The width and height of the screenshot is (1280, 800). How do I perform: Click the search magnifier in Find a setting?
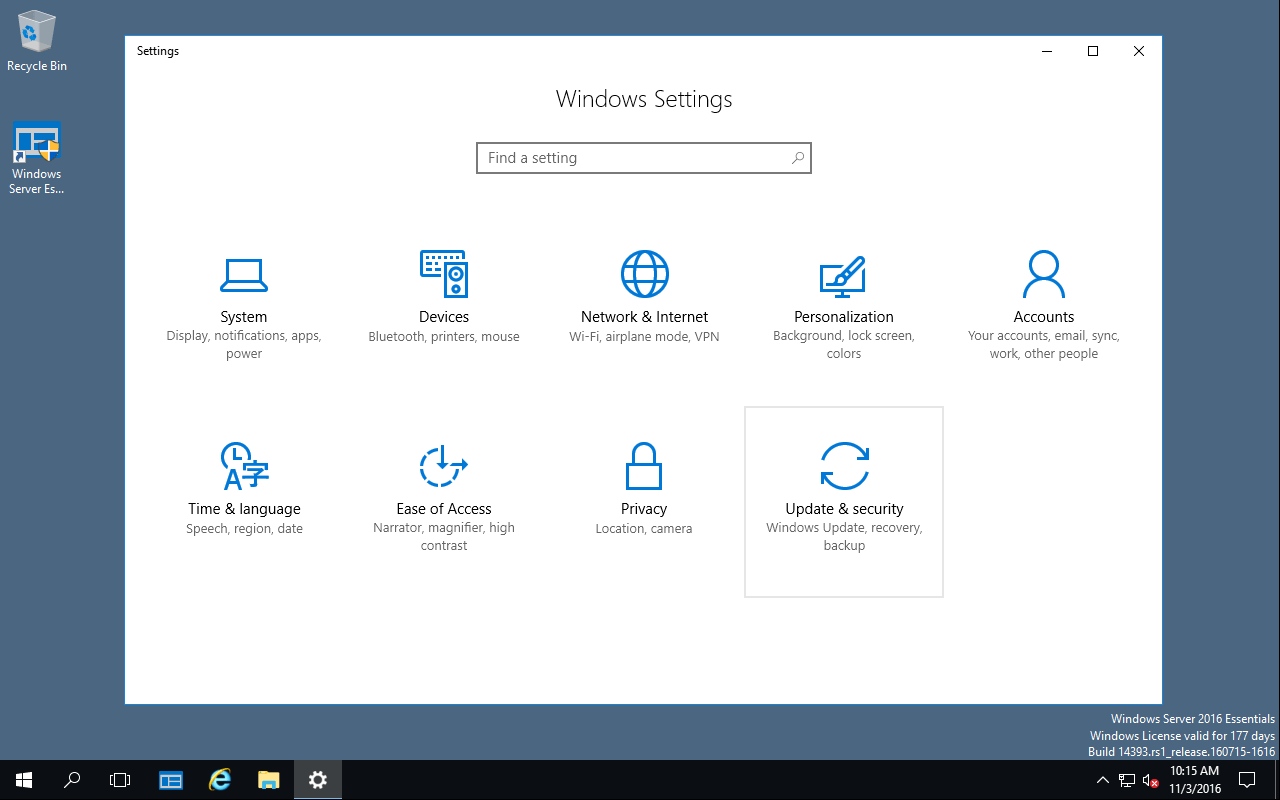(x=797, y=158)
